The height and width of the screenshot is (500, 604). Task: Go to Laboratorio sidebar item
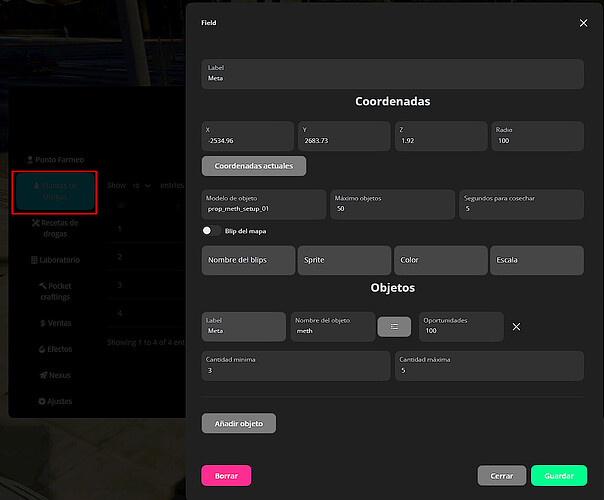(55, 260)
